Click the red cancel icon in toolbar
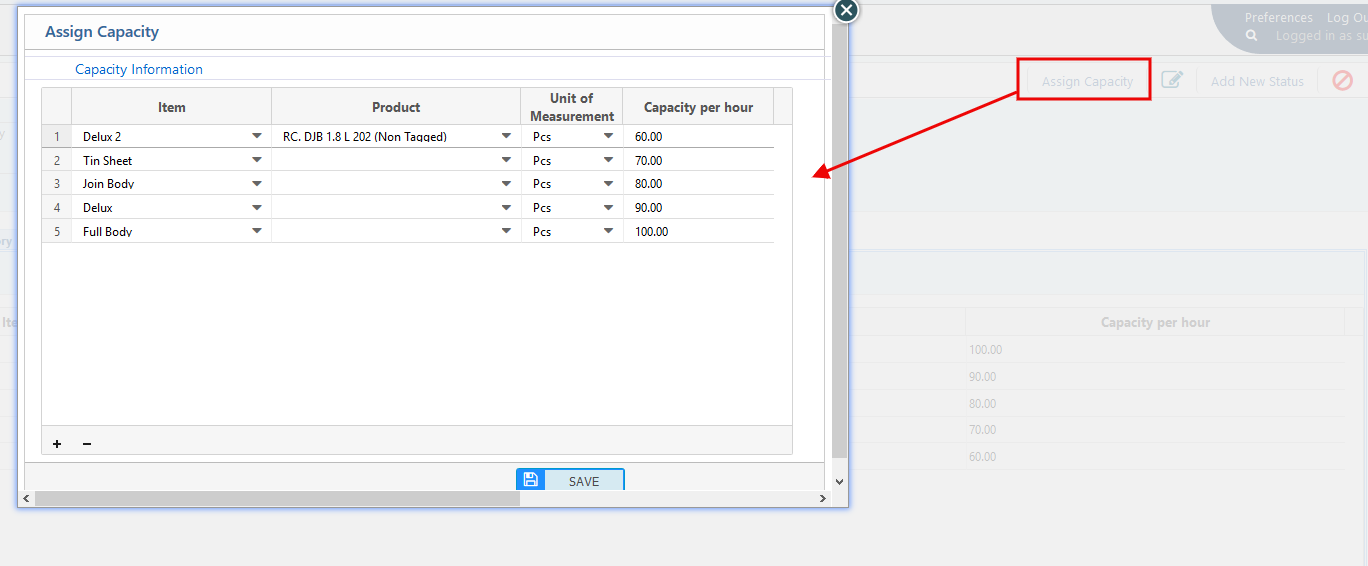Screen dimensions: 1368x566 [x=1342, y=80]
